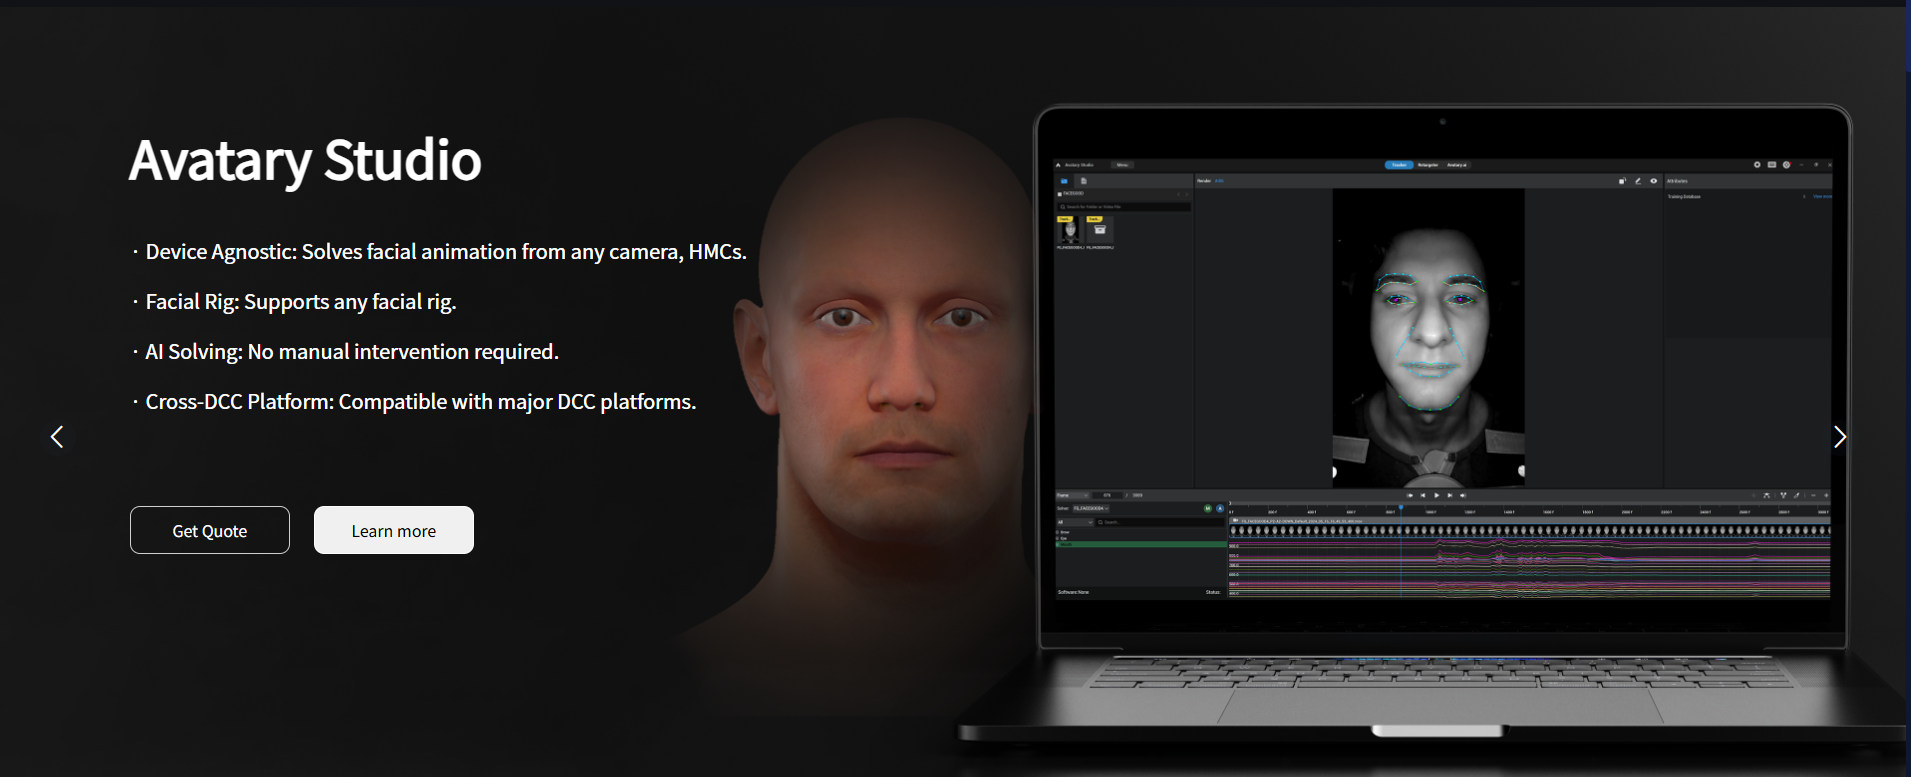Select the pencil edit tool above viewport
Image resolution: width=1911 pixels, height=777 pixels.
point(1637,181)
